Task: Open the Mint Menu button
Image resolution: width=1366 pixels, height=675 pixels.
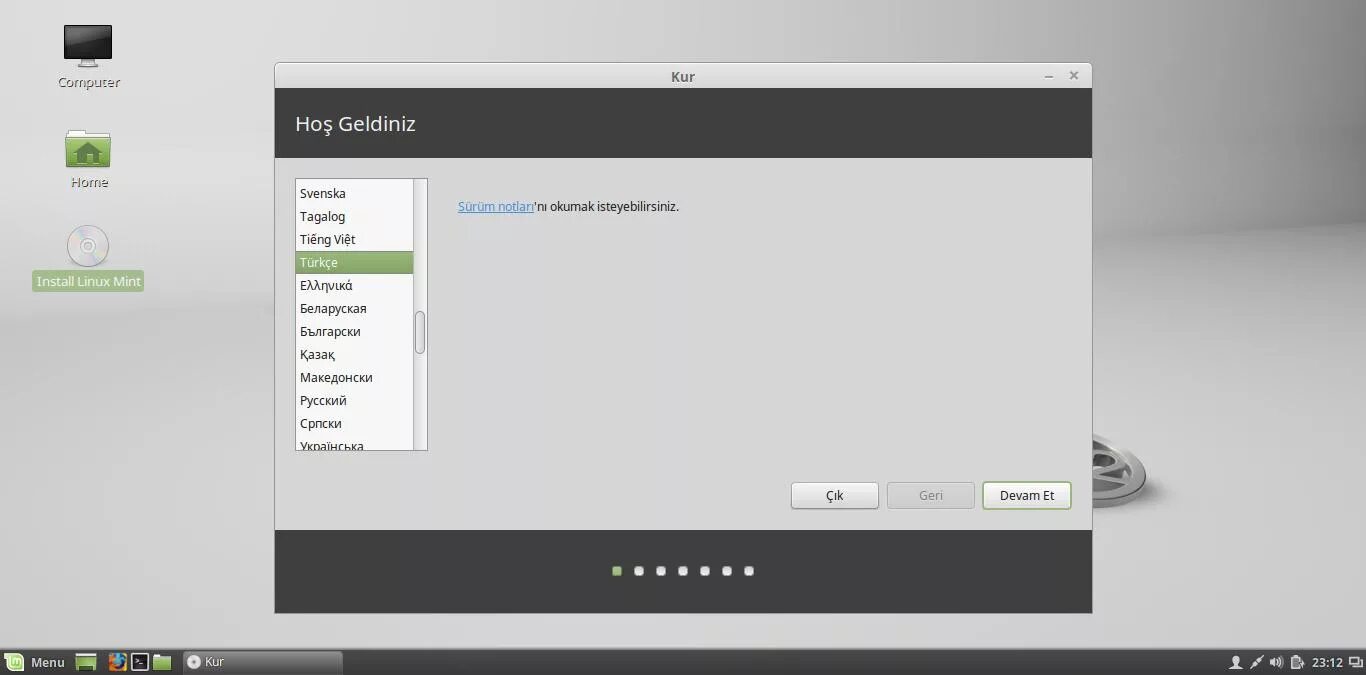Action: click(x=35, y=662)
